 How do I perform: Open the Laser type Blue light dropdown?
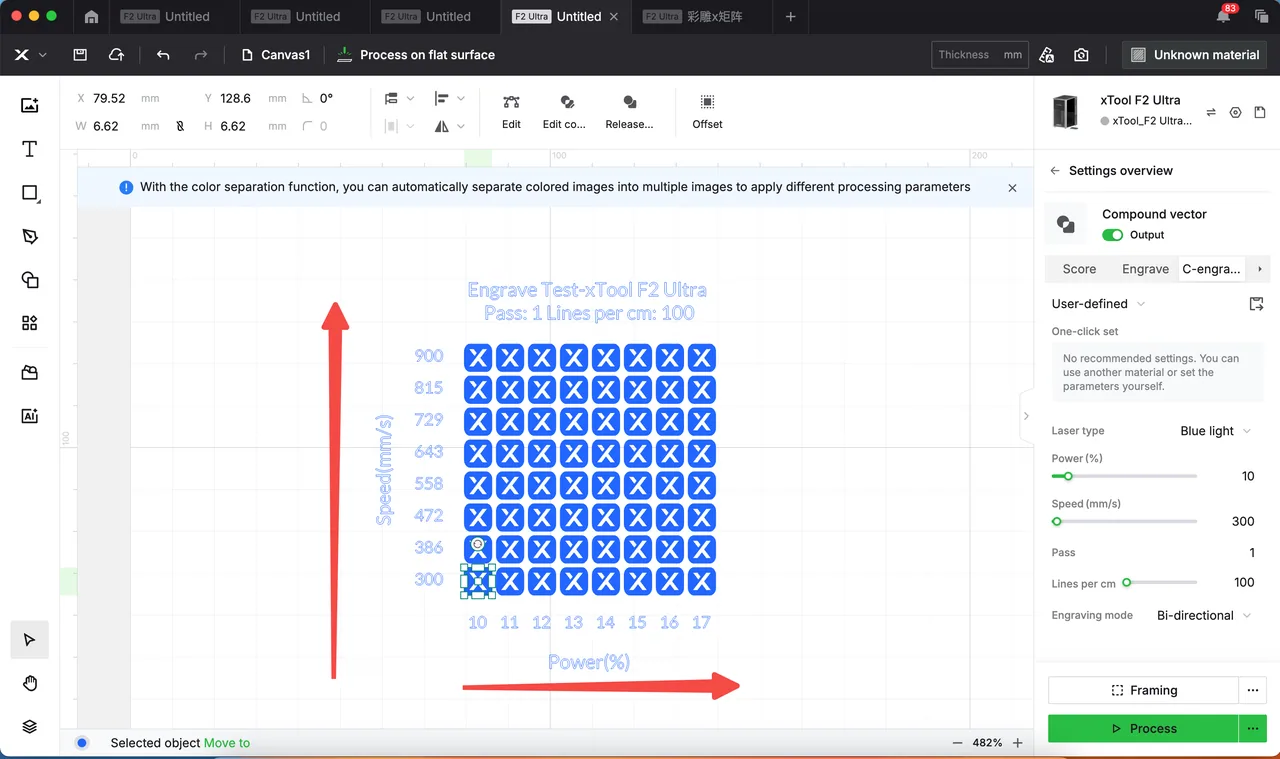[1215, 431]
